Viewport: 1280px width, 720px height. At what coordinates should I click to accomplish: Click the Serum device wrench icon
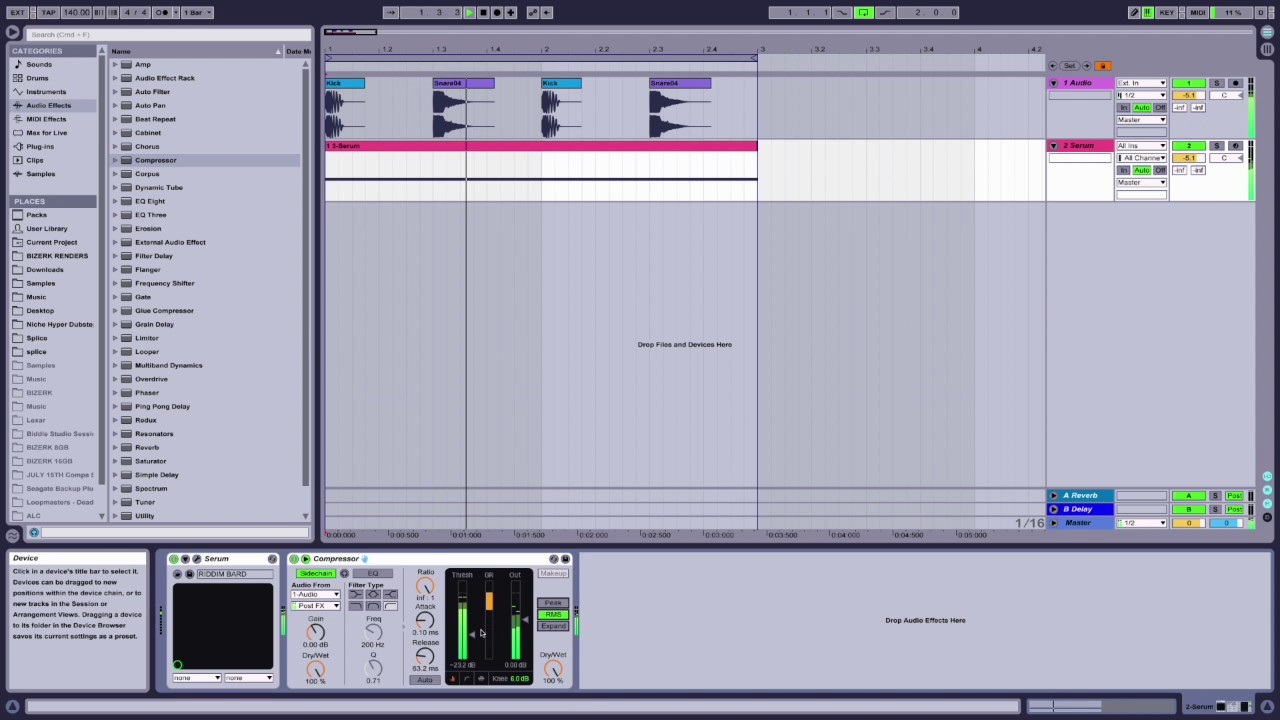coord(197,559)
